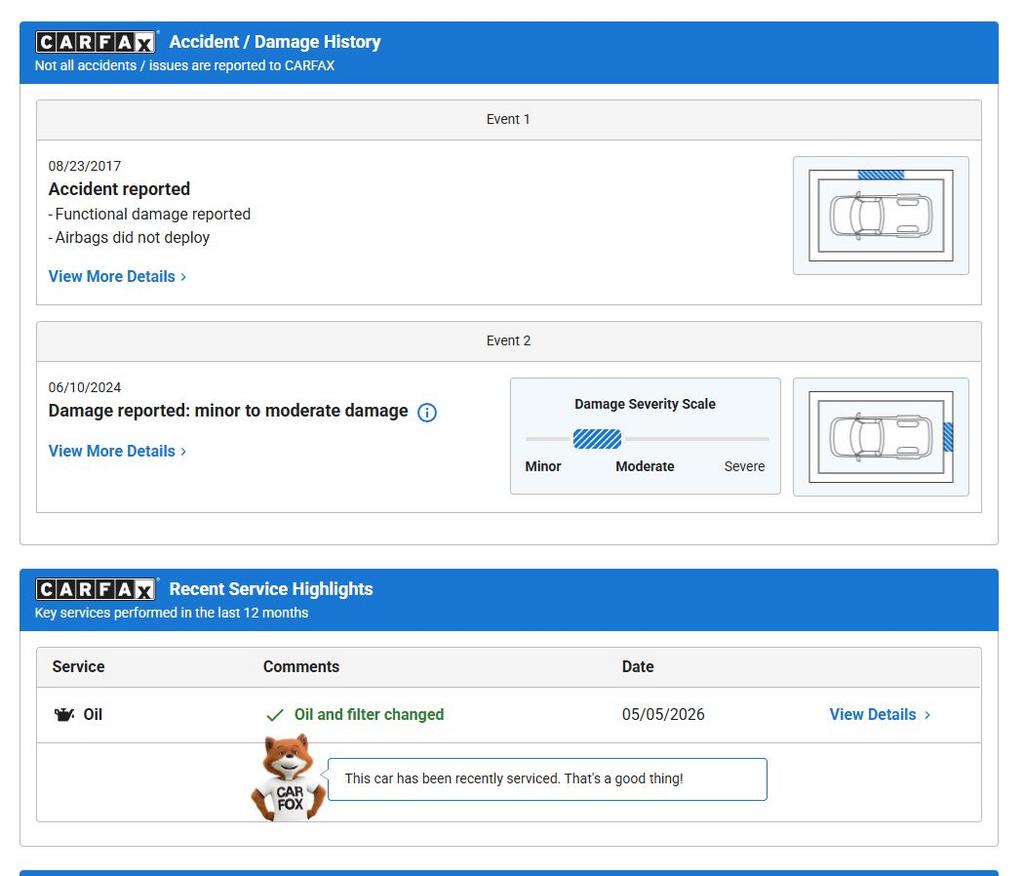Screen dimensions: 1024x876
Task: Open View Details for the oil service
Action: (x=880, y=715)
